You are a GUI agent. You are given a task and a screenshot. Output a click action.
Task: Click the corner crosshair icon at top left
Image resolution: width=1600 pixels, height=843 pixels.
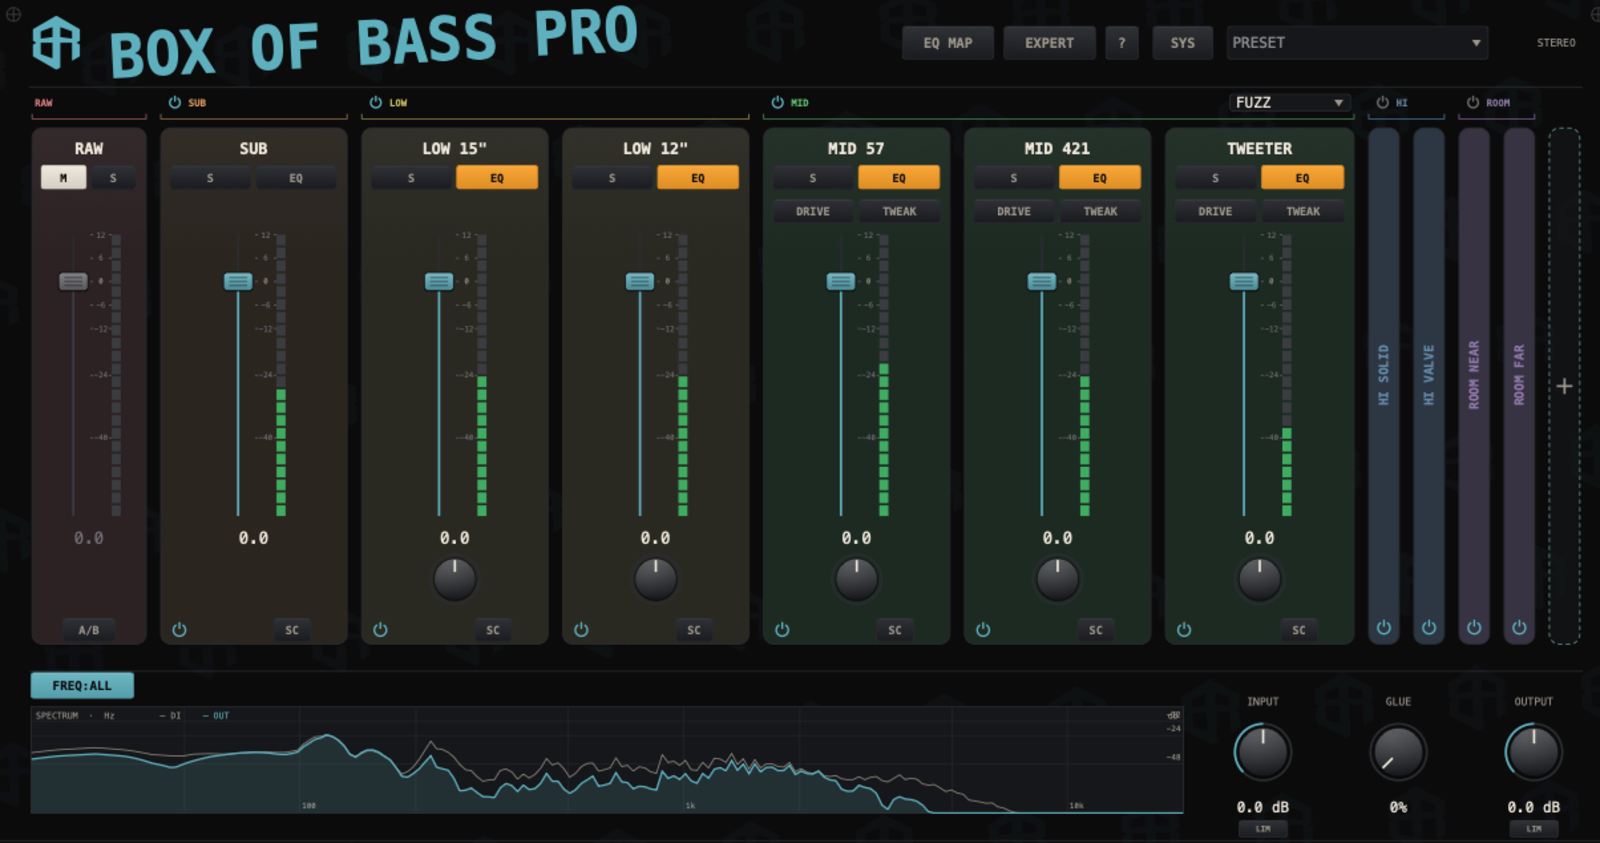[x=13, y=14]
